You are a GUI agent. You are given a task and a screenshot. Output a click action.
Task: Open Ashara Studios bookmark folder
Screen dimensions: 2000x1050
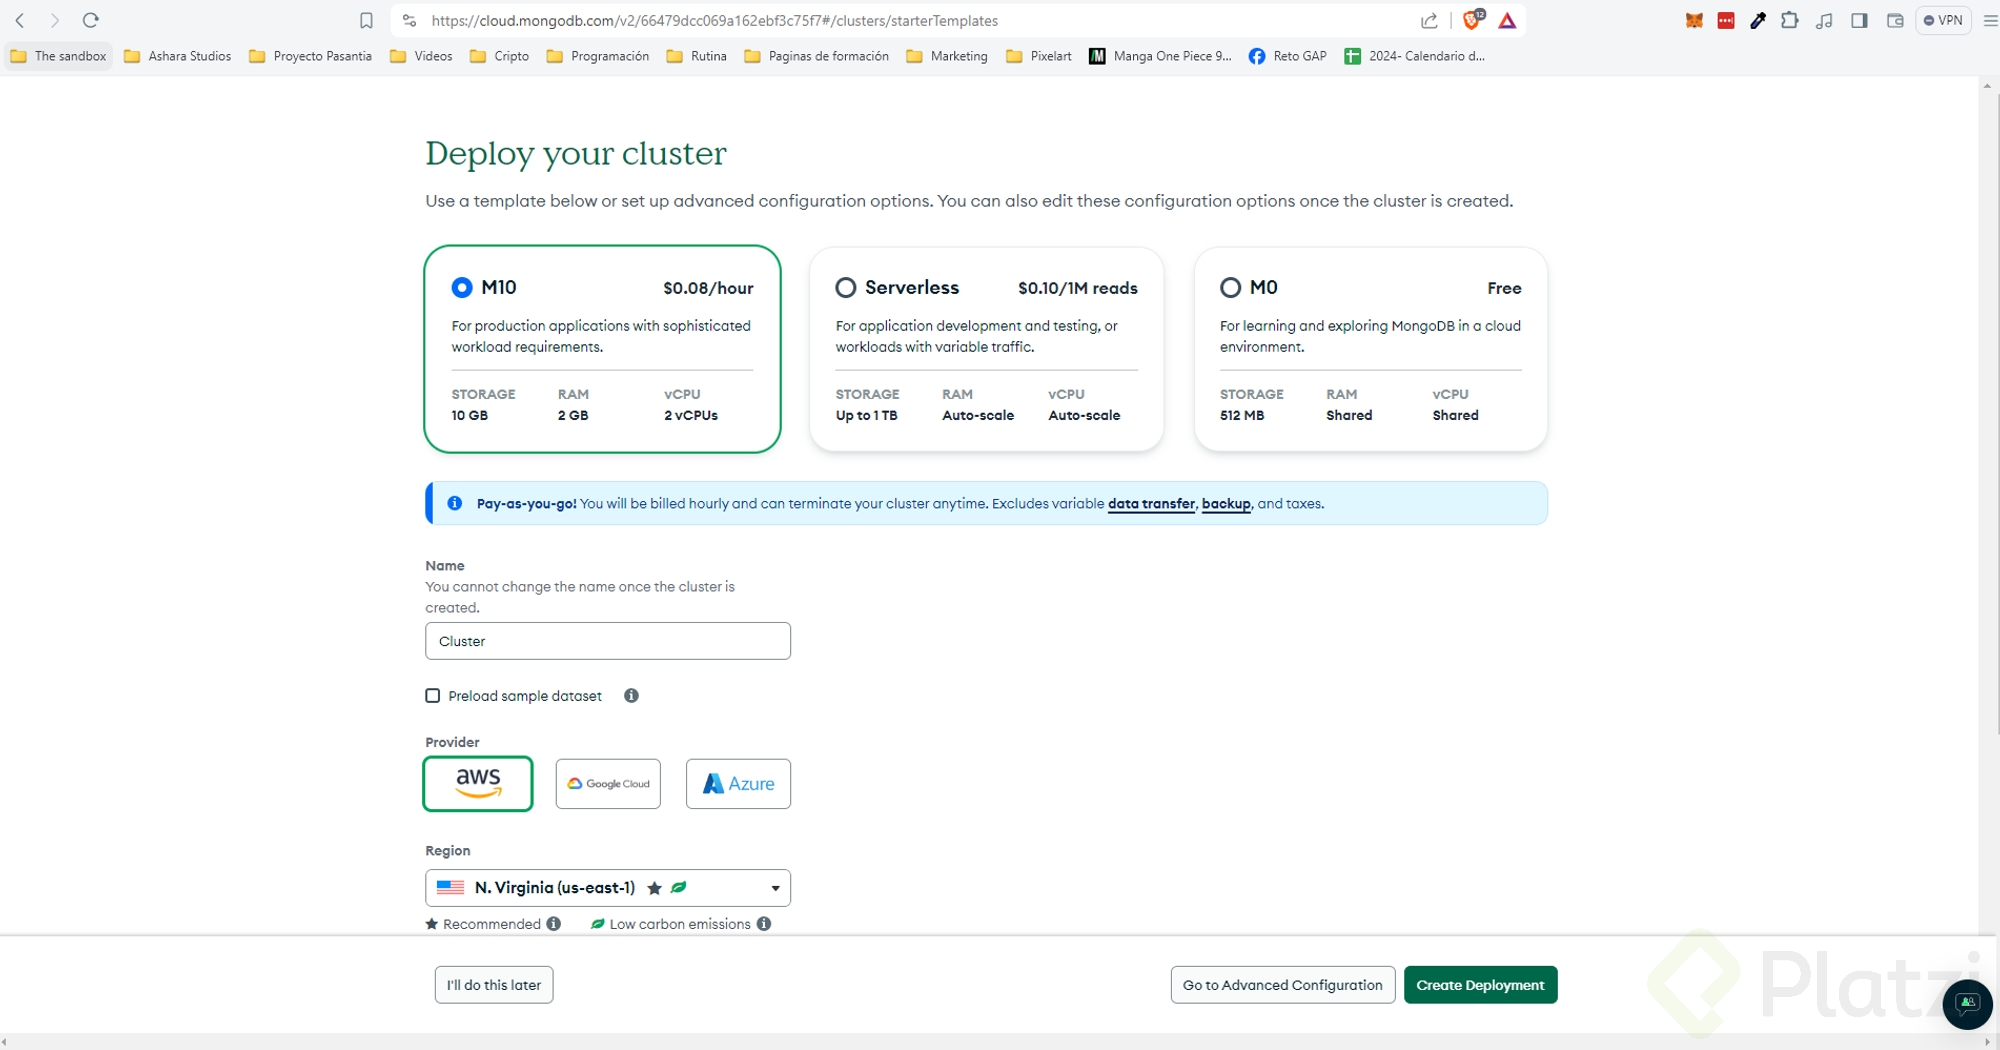click(177, 56)
